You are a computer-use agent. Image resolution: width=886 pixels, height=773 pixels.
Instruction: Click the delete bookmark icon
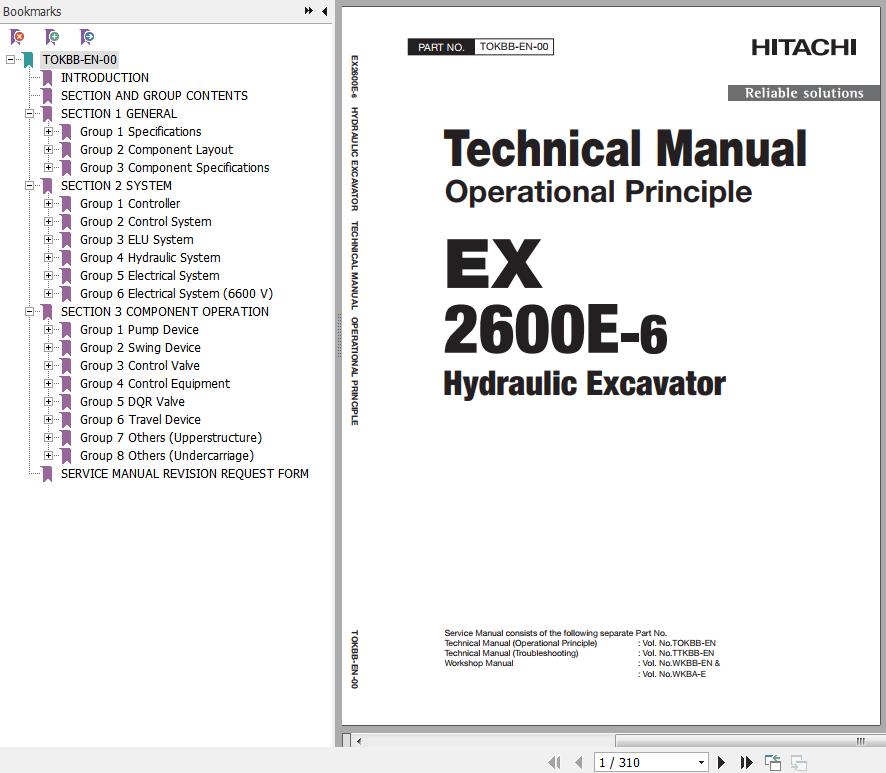tap(17, 37)
